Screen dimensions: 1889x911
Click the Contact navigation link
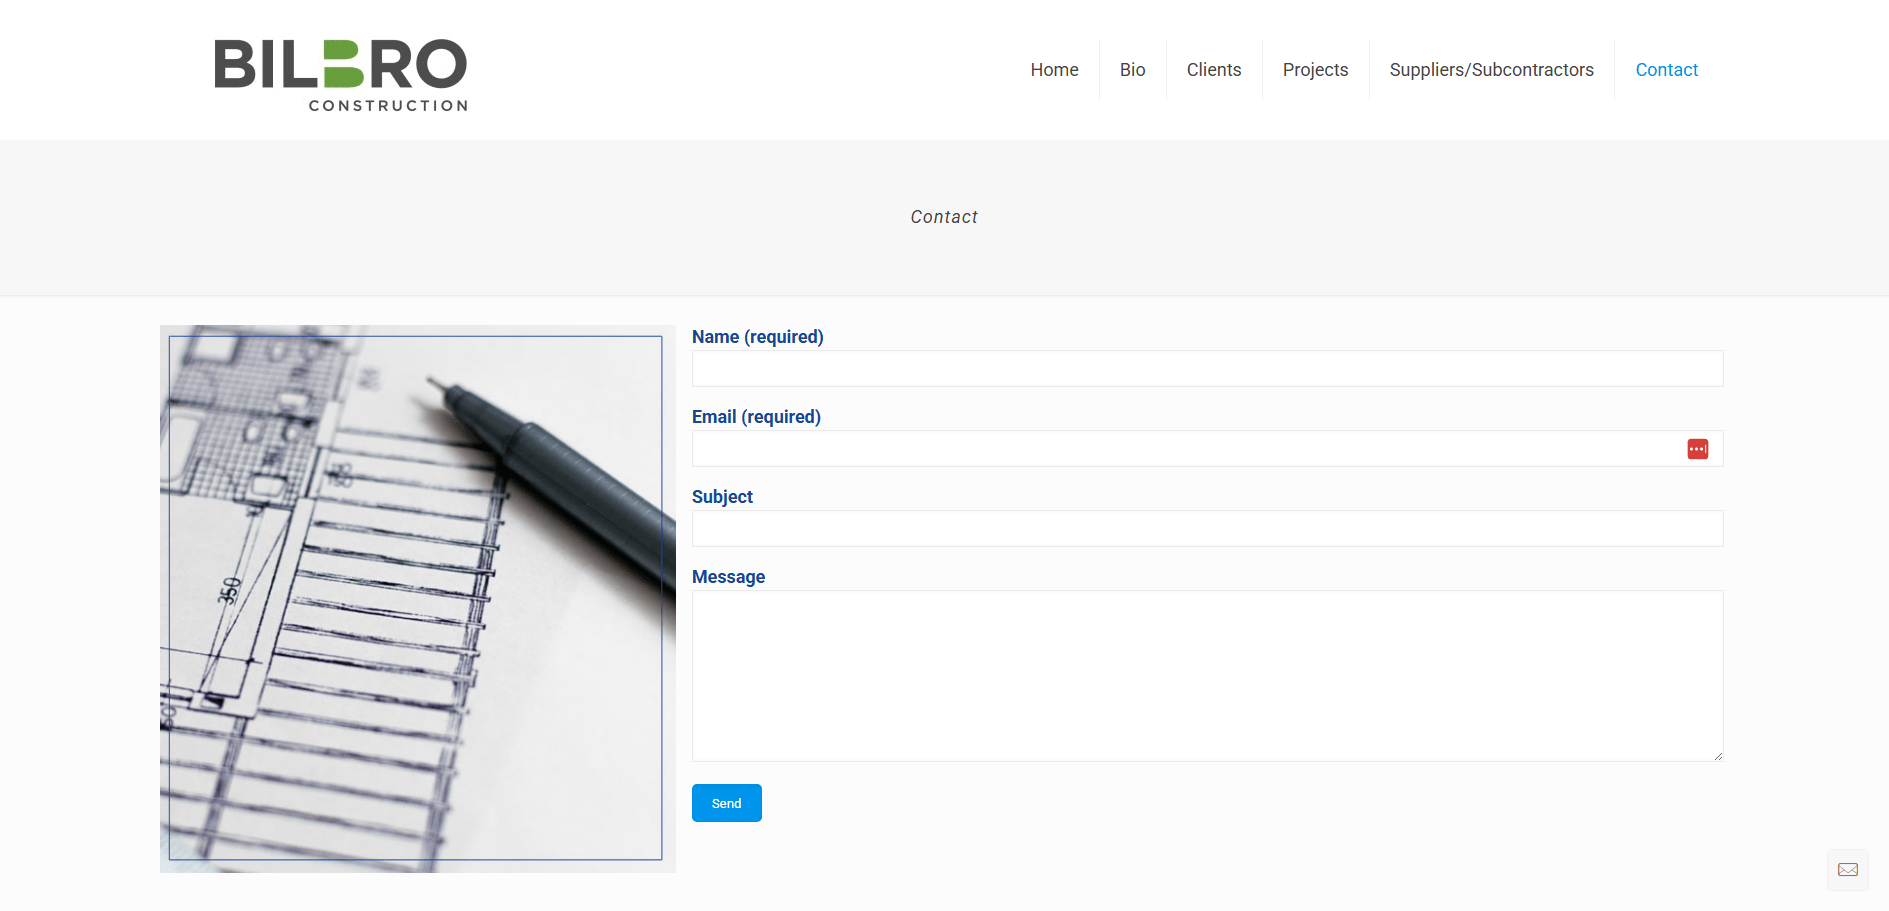1666,70
